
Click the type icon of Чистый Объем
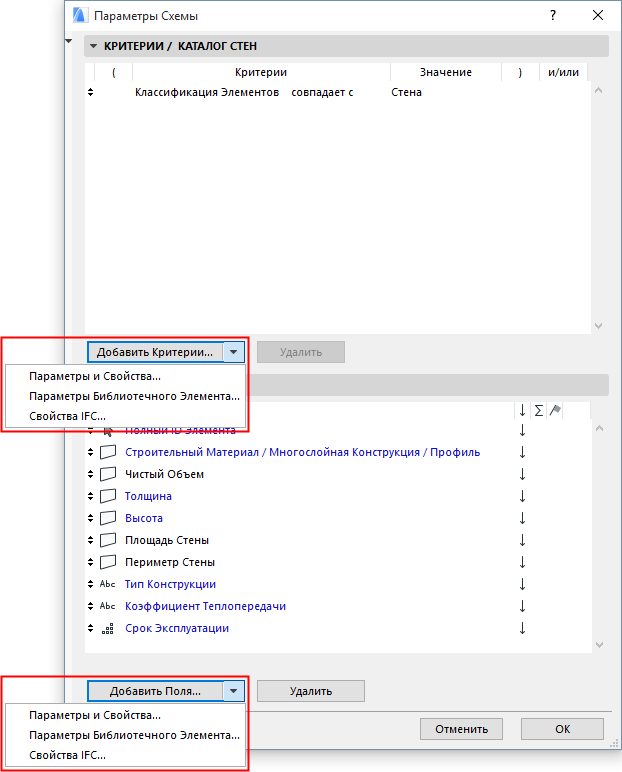(108, 474)
